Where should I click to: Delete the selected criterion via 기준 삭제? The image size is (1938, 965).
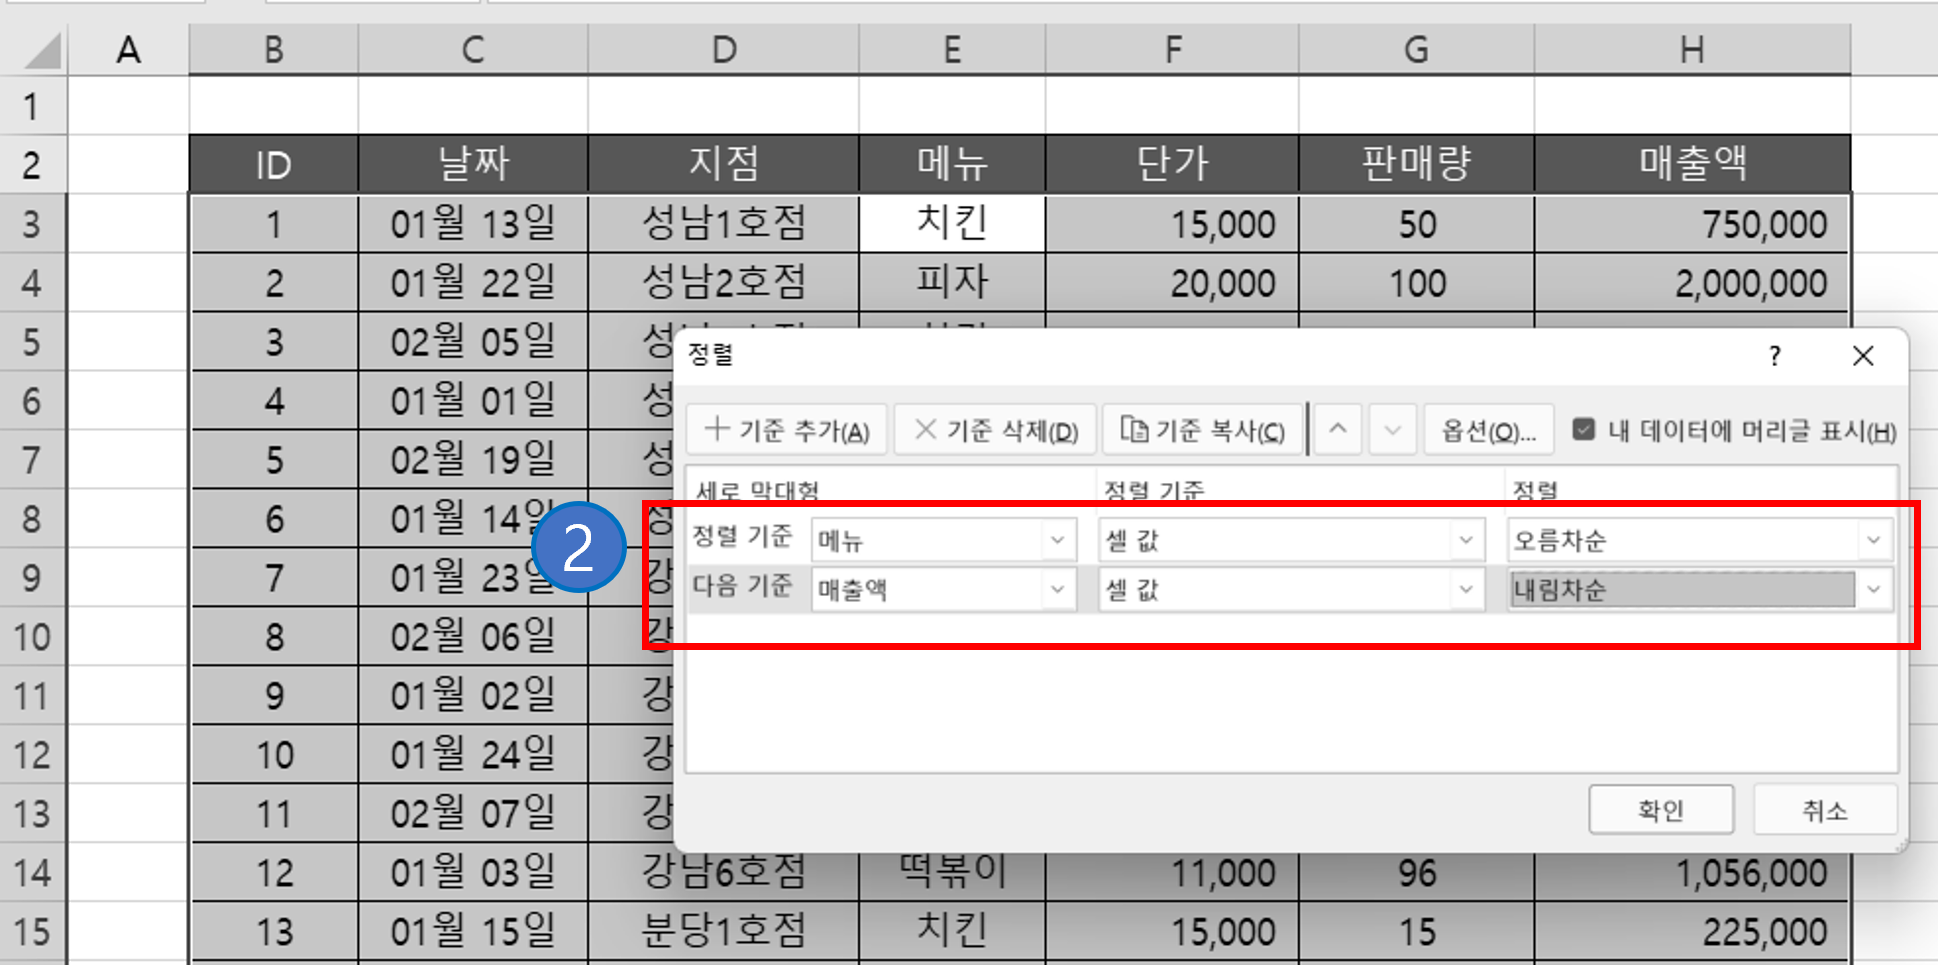[994, 429]
